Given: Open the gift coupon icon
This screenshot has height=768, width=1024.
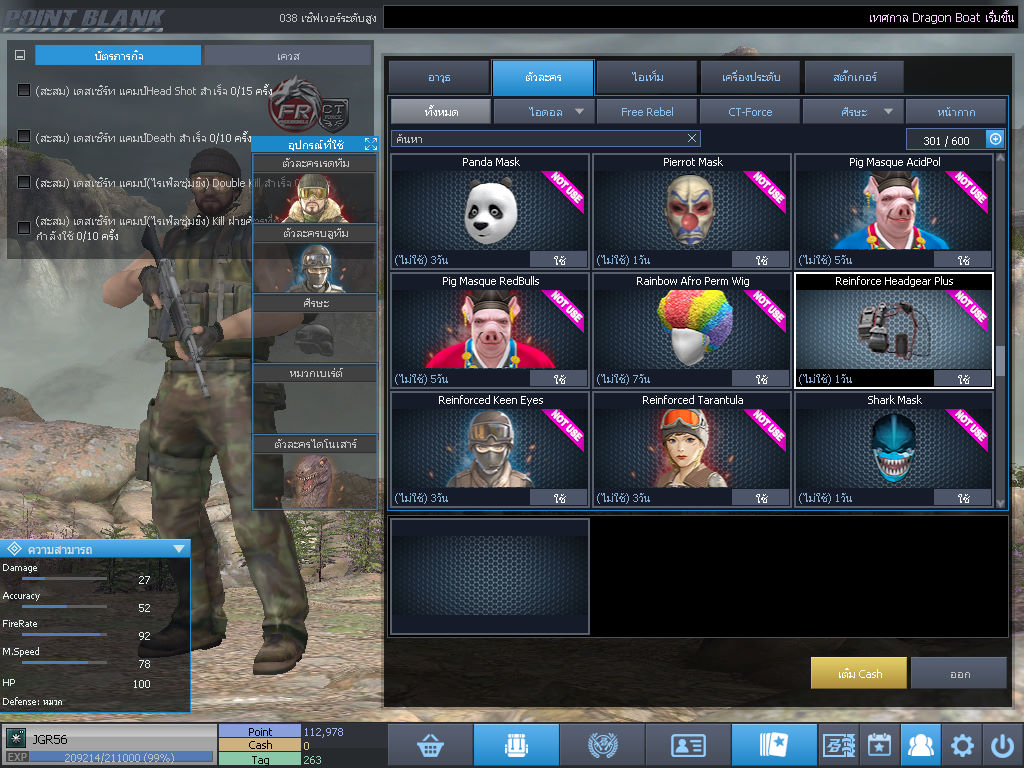Looking at the screenshot, I should pos(839,744).
